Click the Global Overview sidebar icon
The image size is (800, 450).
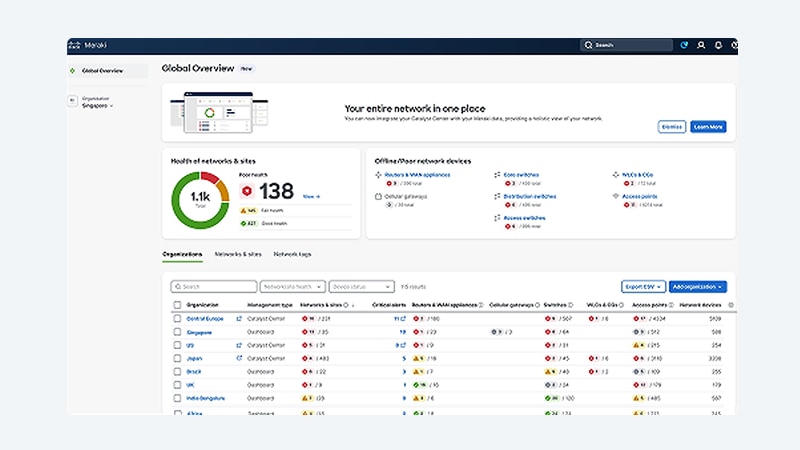click(72, 71)
